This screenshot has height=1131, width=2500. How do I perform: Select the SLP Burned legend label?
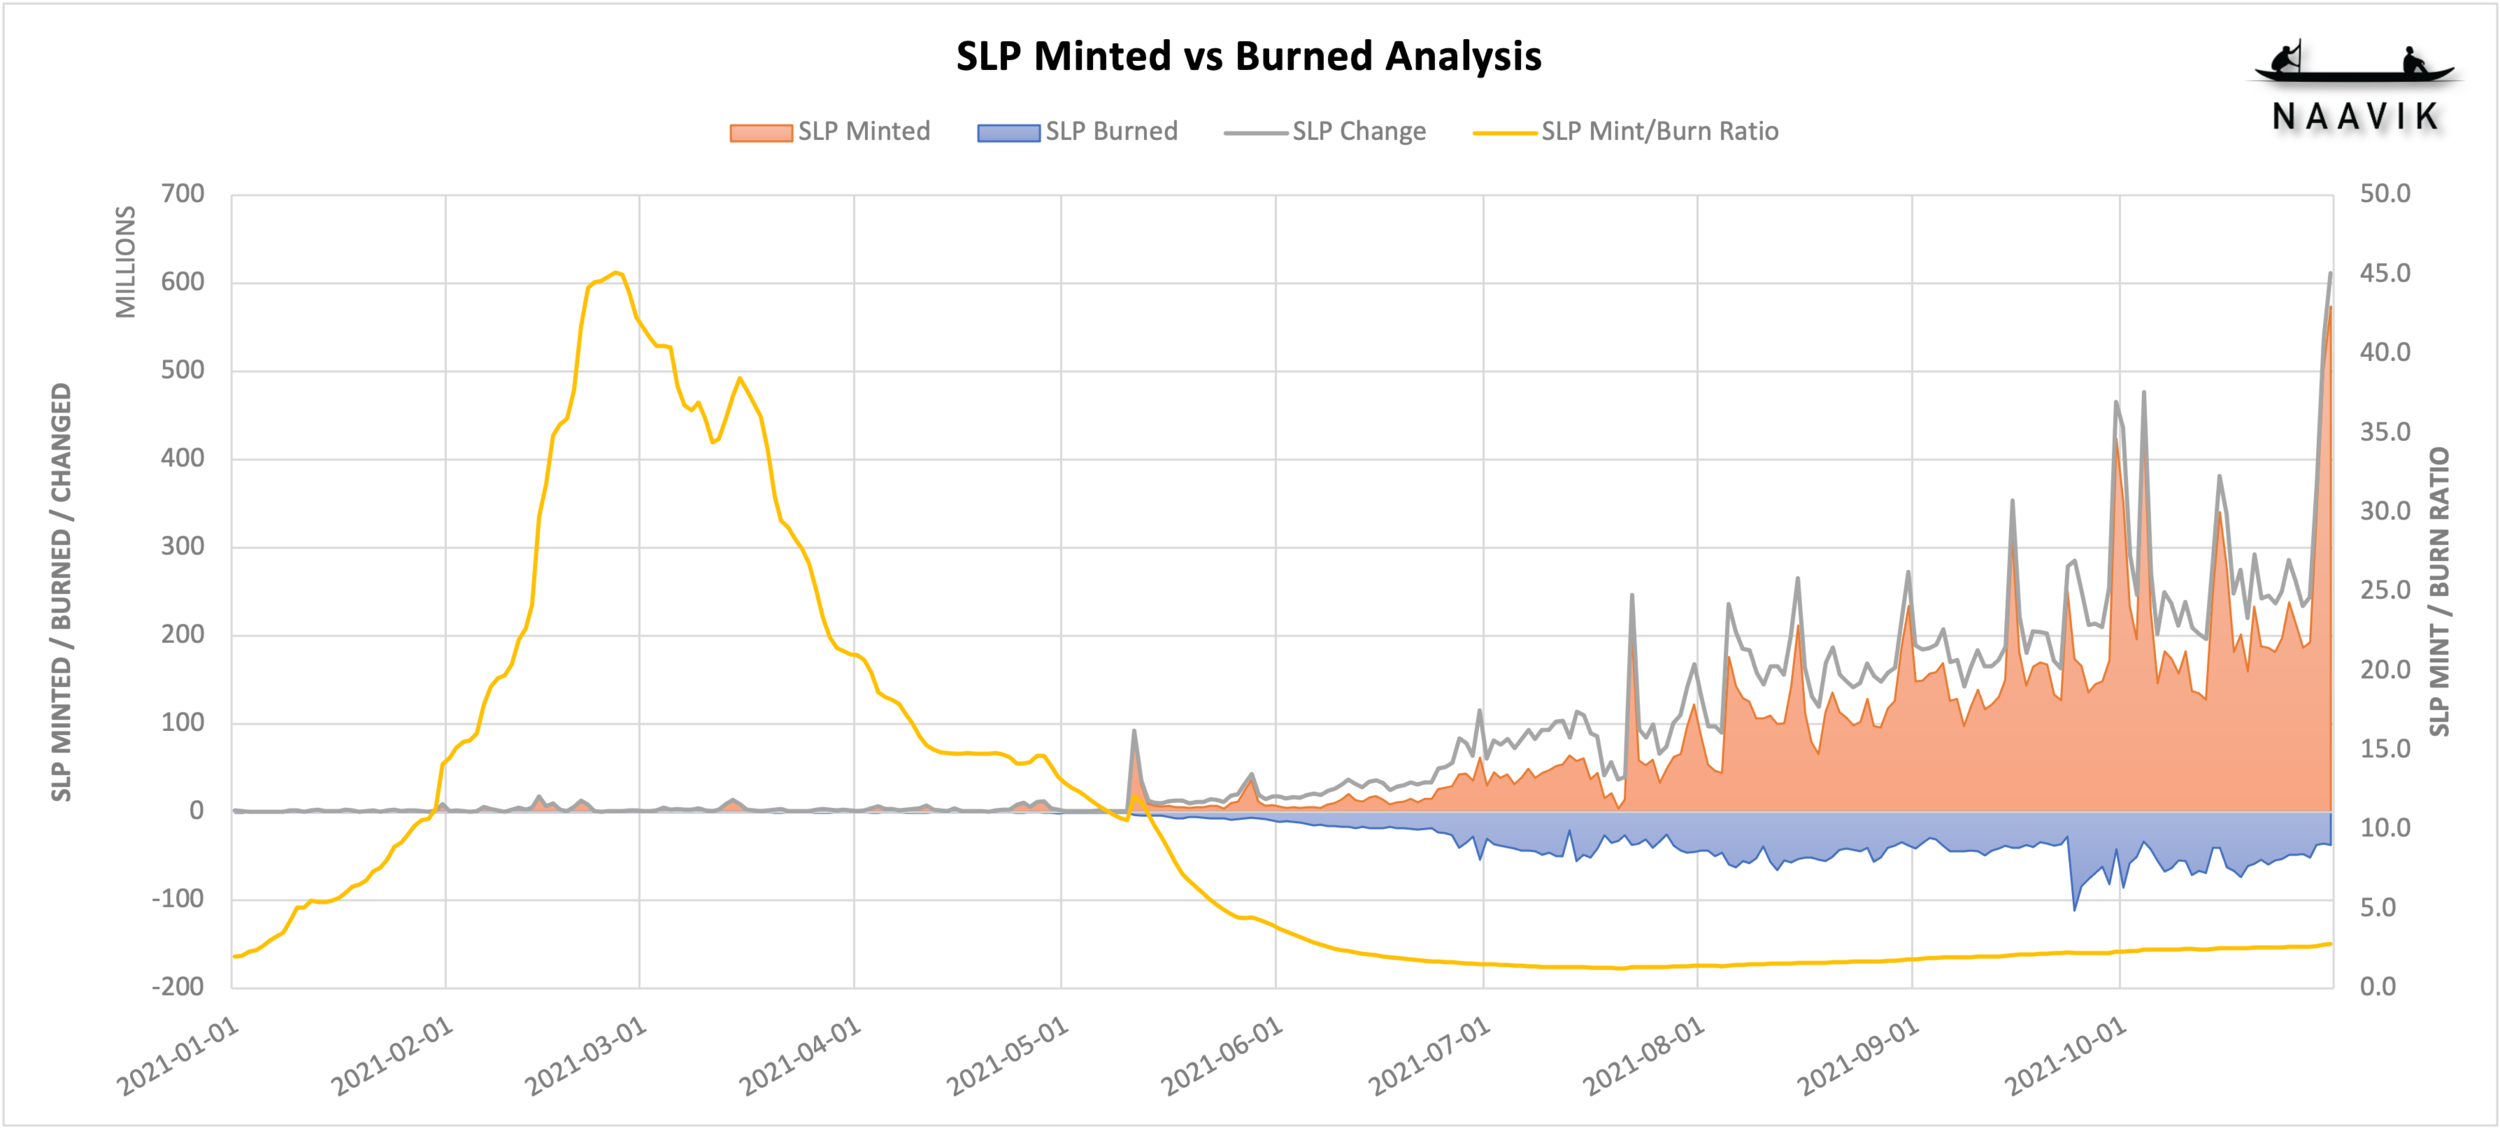(x=1112, y=132)
